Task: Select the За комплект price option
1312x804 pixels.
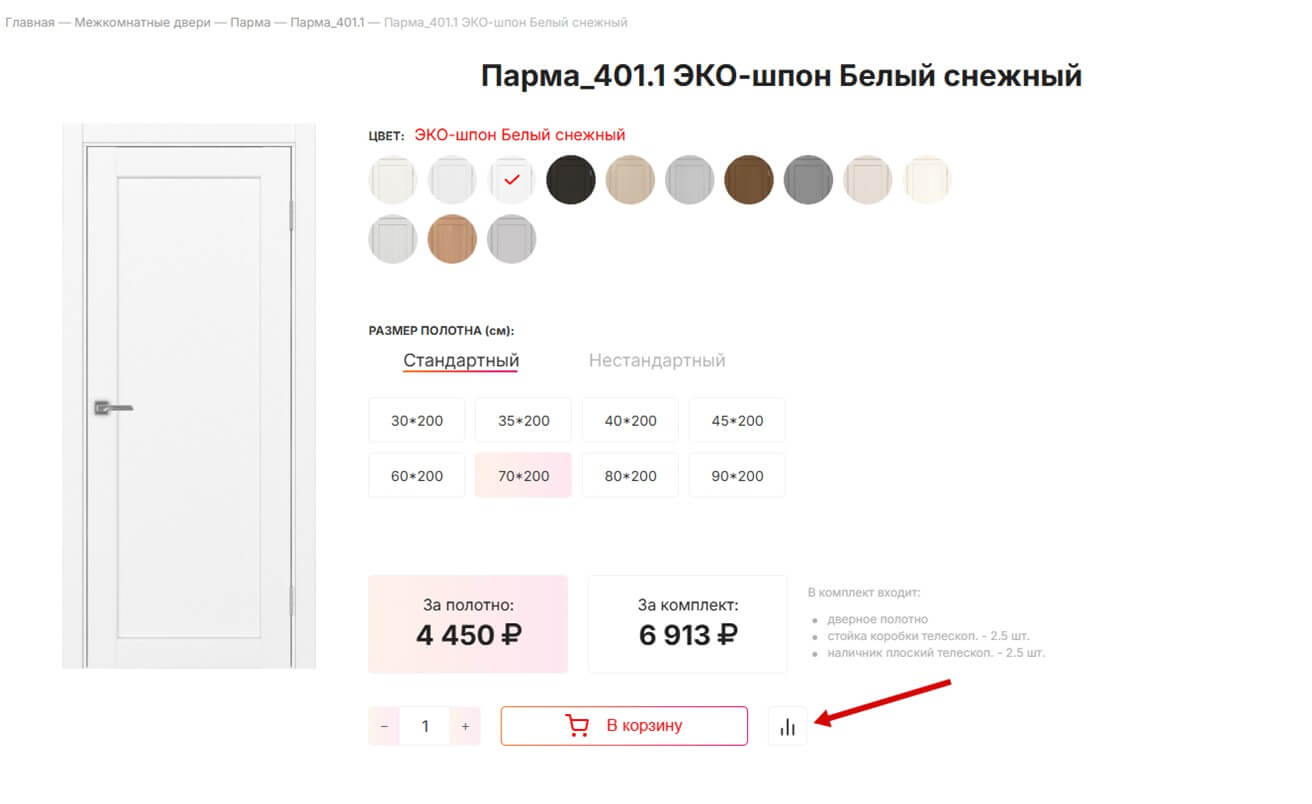Action: [688, 623]
